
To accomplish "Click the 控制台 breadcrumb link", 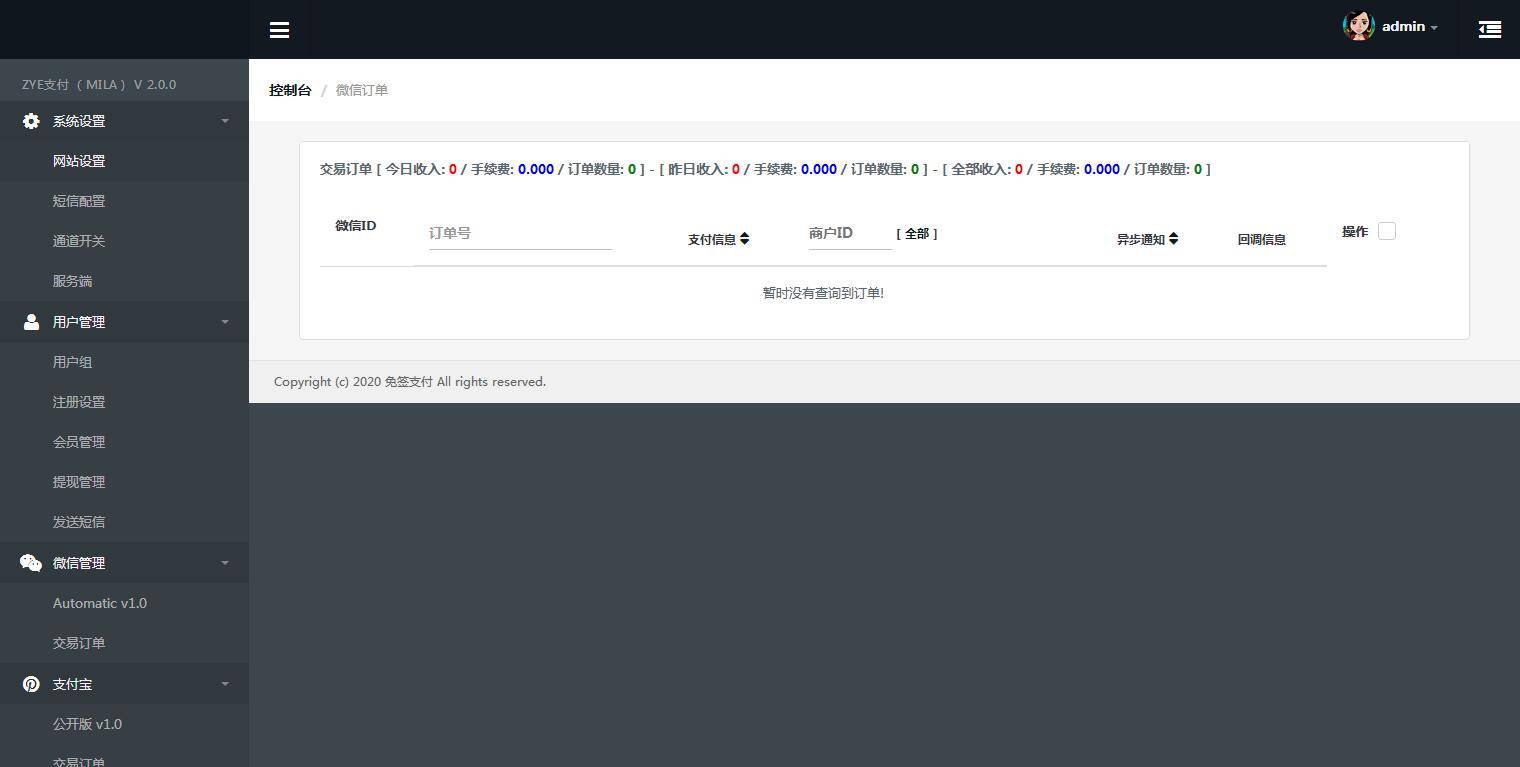I will pyautogui.click(x=290, y=90).
